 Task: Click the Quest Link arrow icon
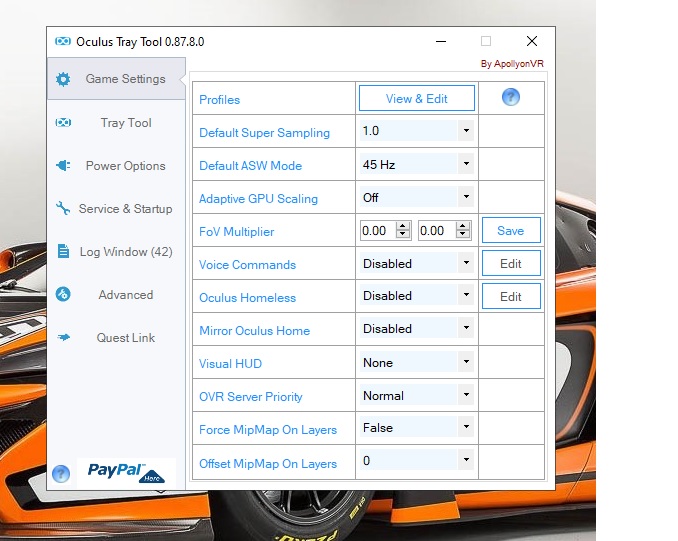64,337
